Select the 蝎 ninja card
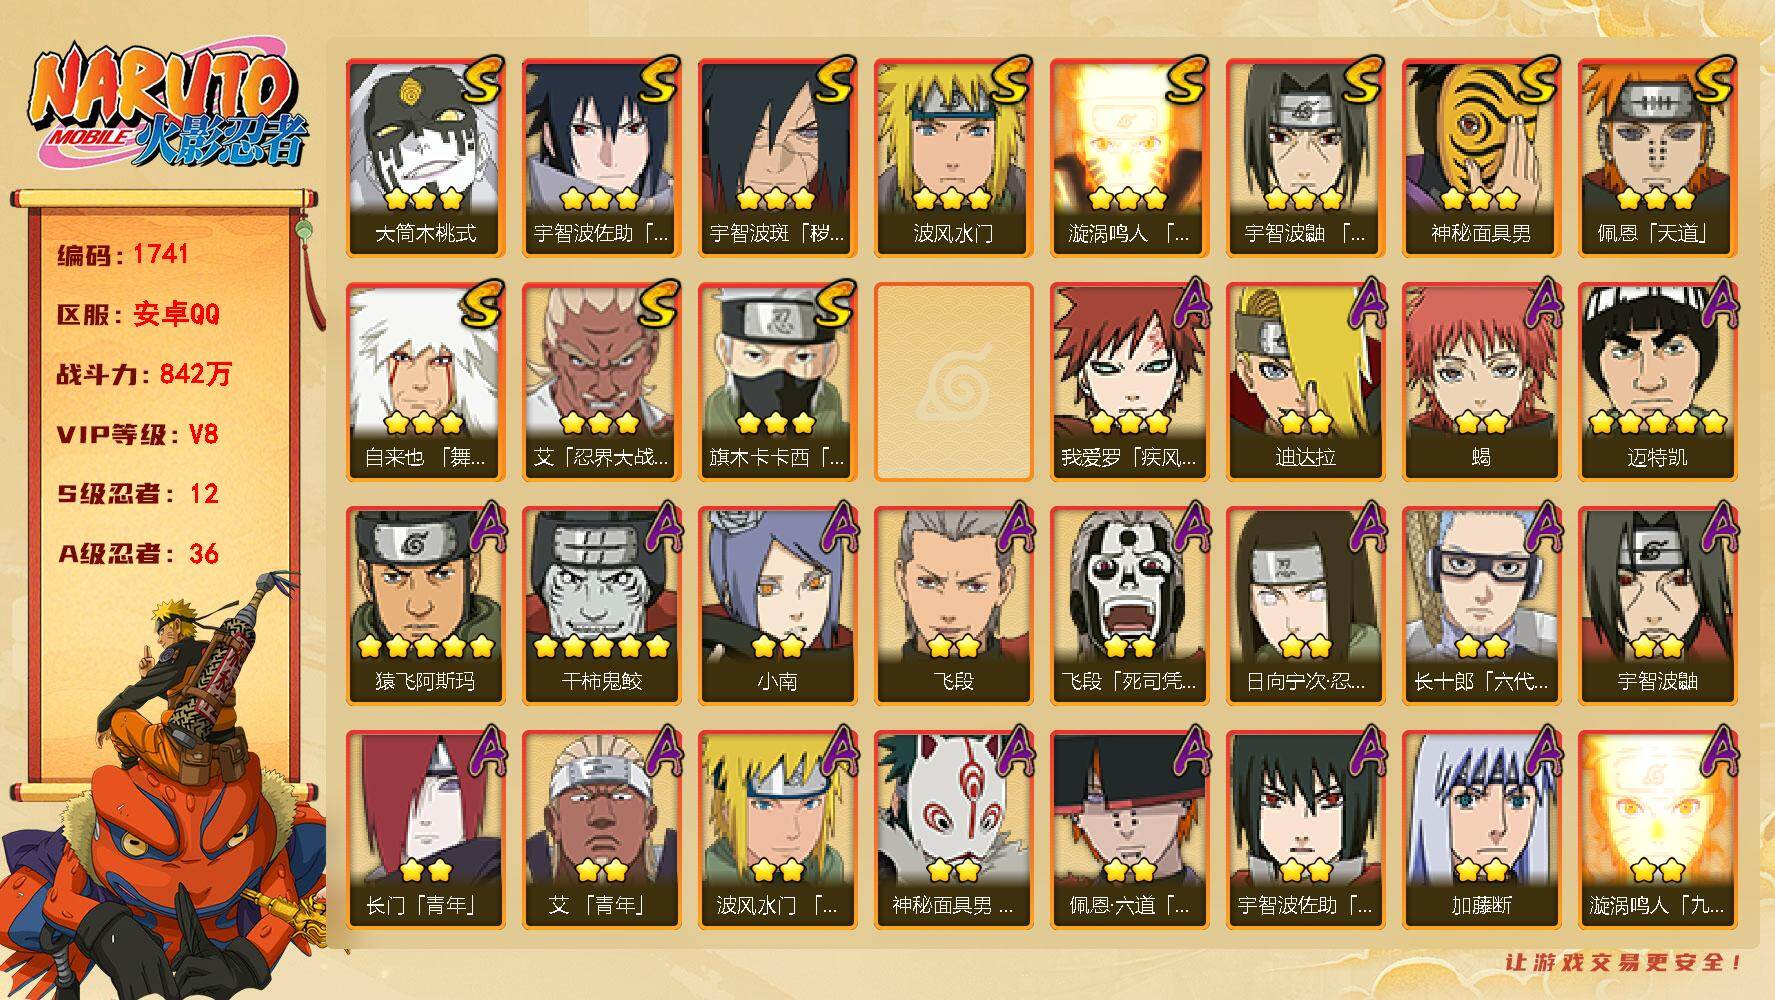Image resolution: width=1775 pixels, height=1000 pixels. 1482,382
